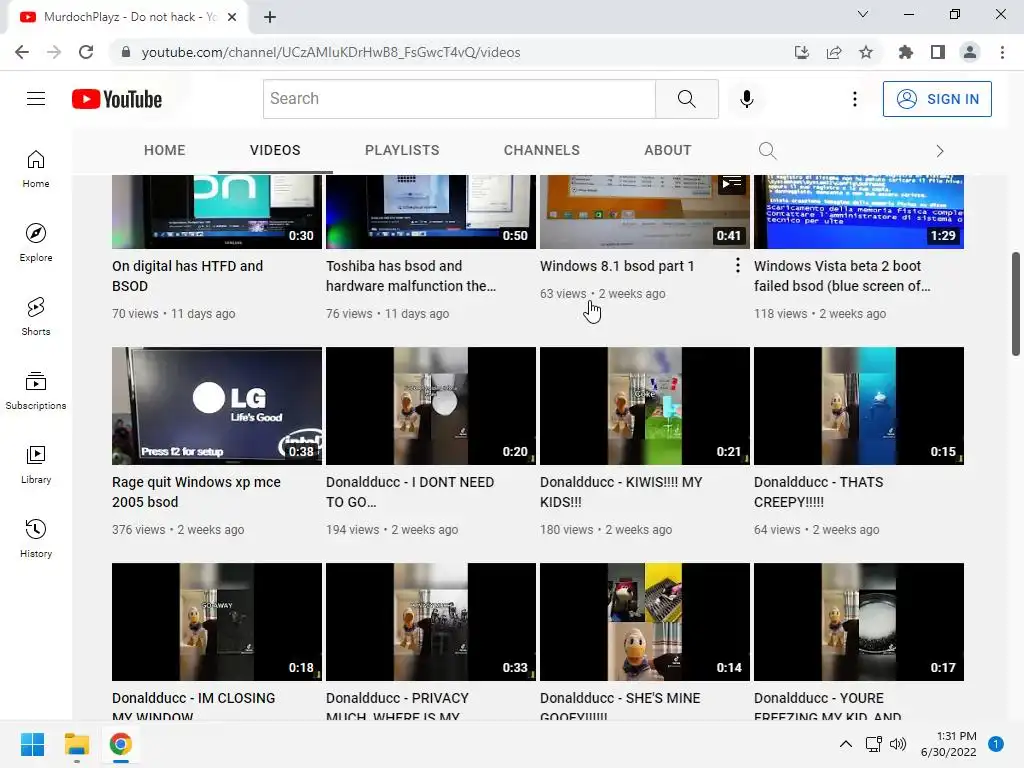The width and height of the screenshot is (1024, 768).
Task: Open Library in sidebar
Action: point(36,464)
